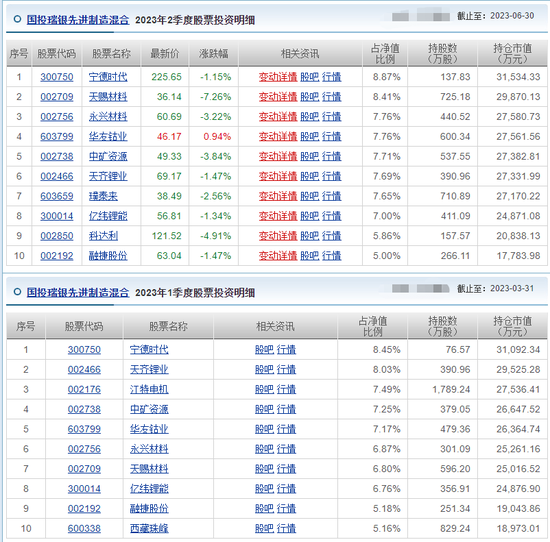This screenshot has width=550, height=542.
Task: Open 变动详情 for 璞泰来 row
Action: pyautogui.click(x=278, y=196)
